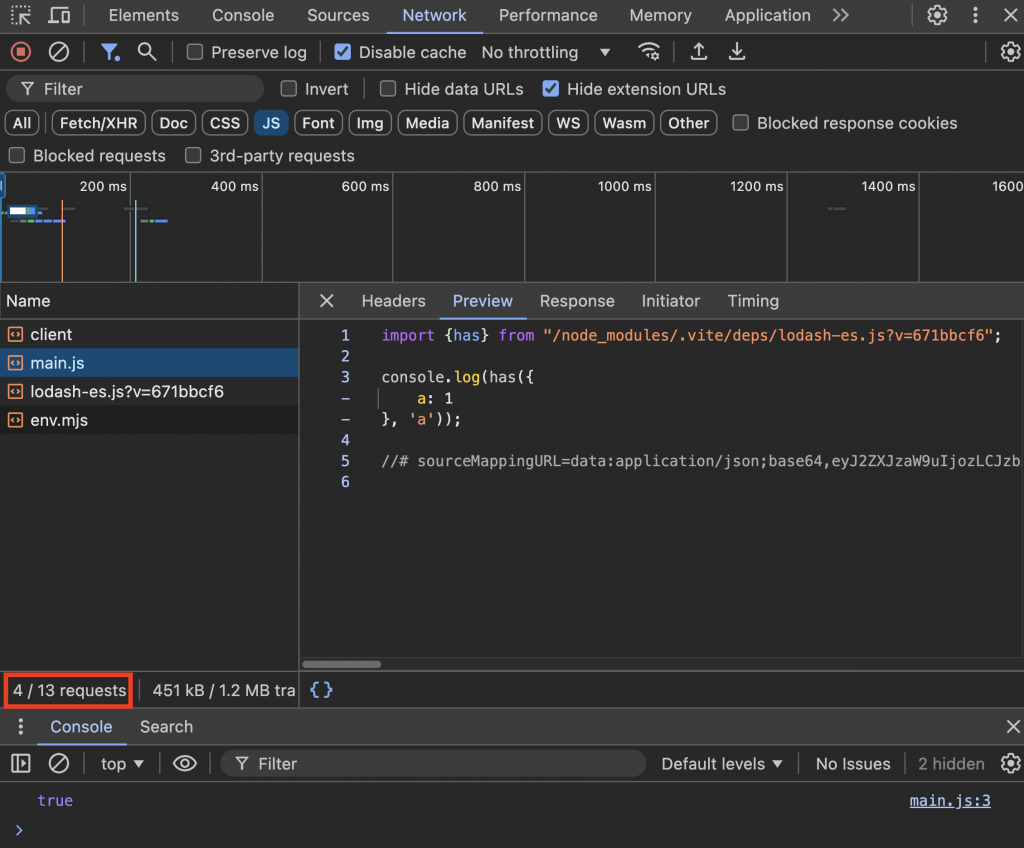Click the import HAR upload icon

(699, 52)
